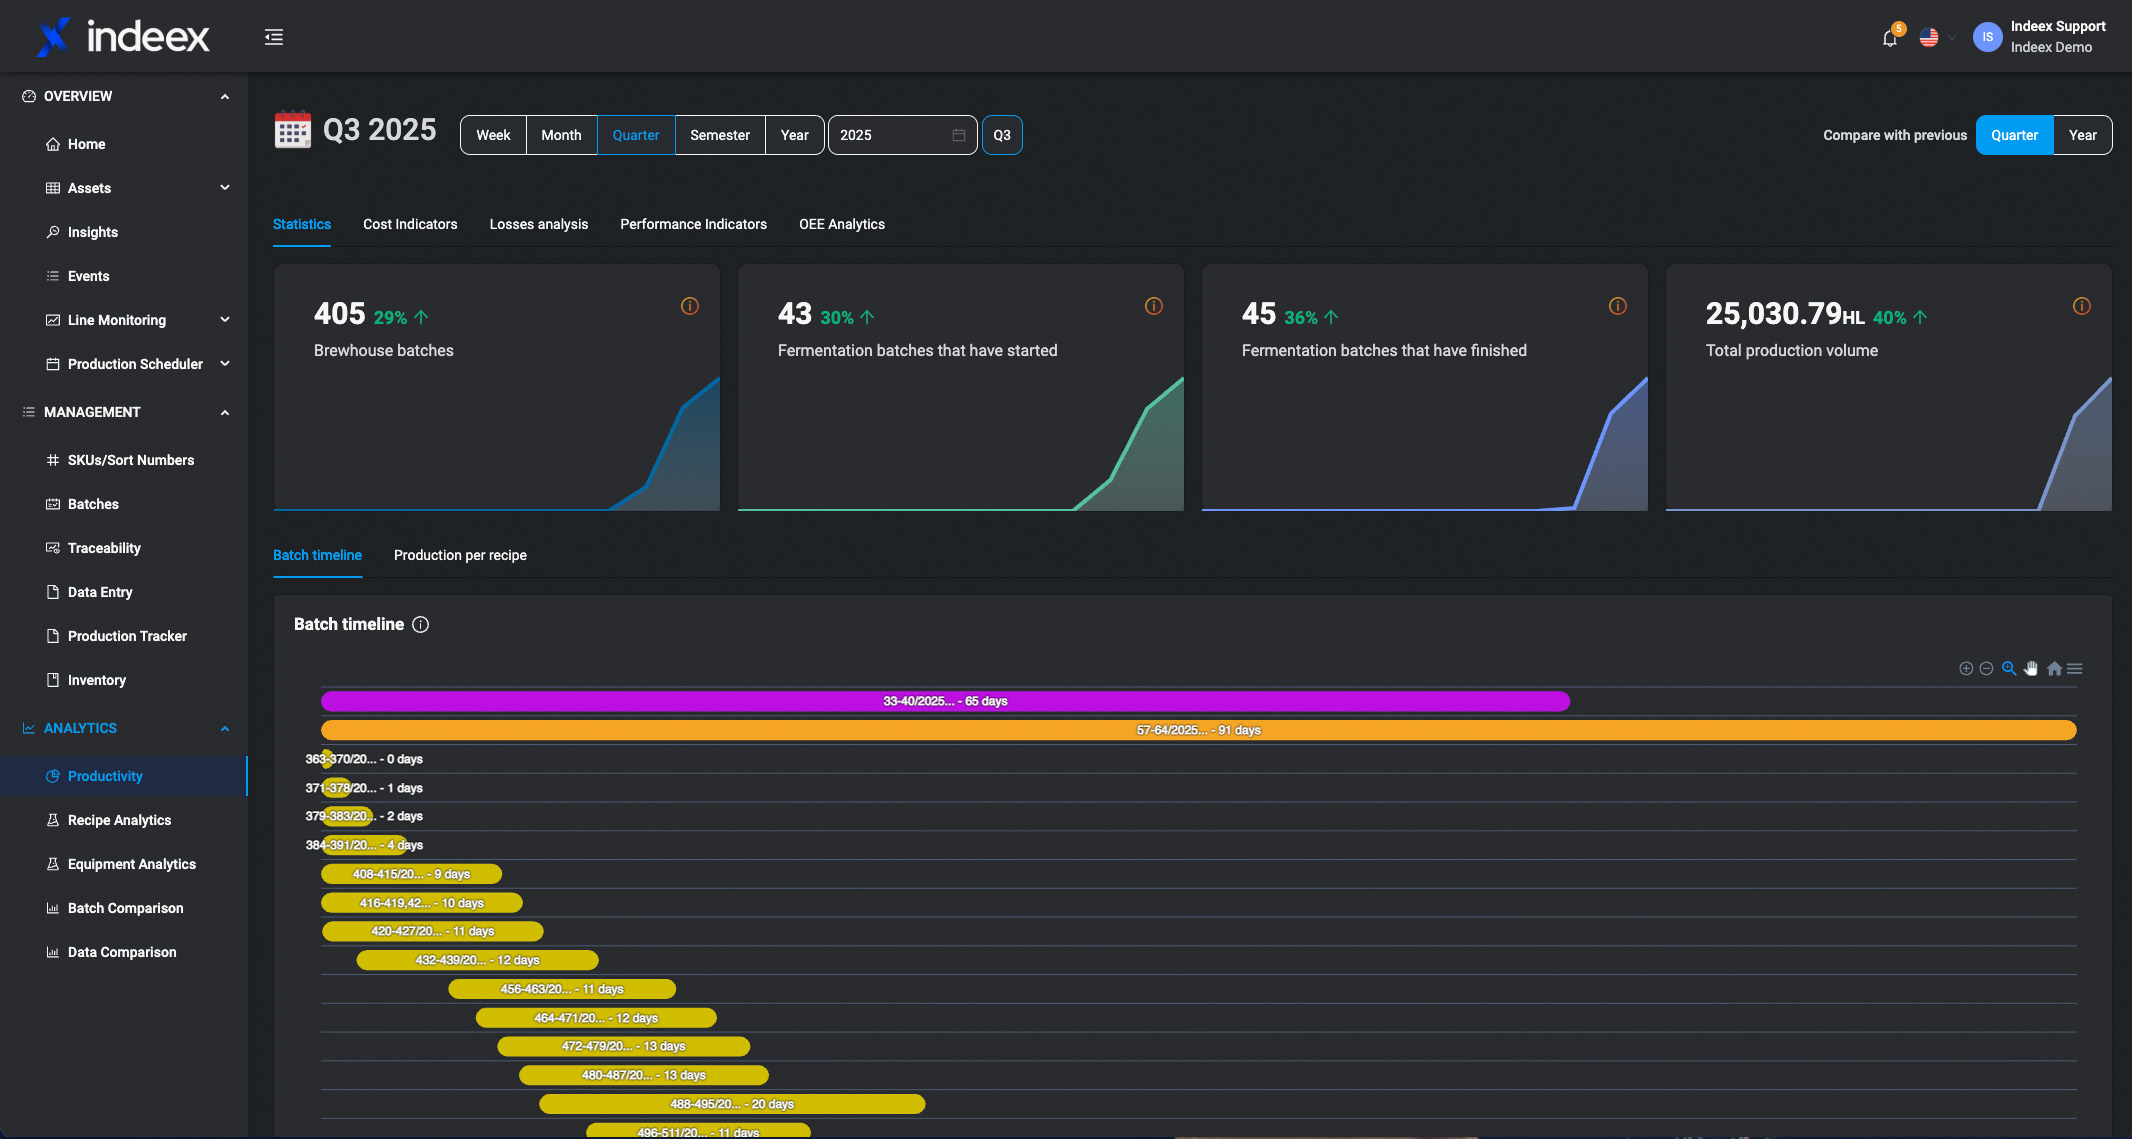
Task: Open the notifications bell
Action: (x=1889, y=38)
